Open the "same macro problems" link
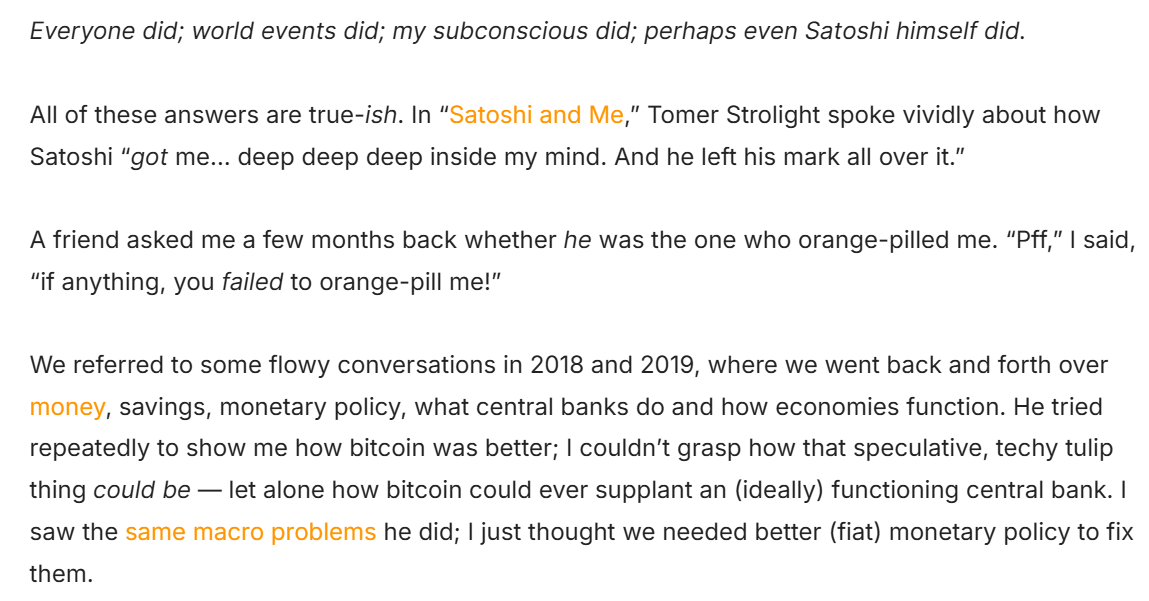 click(251, 532)
